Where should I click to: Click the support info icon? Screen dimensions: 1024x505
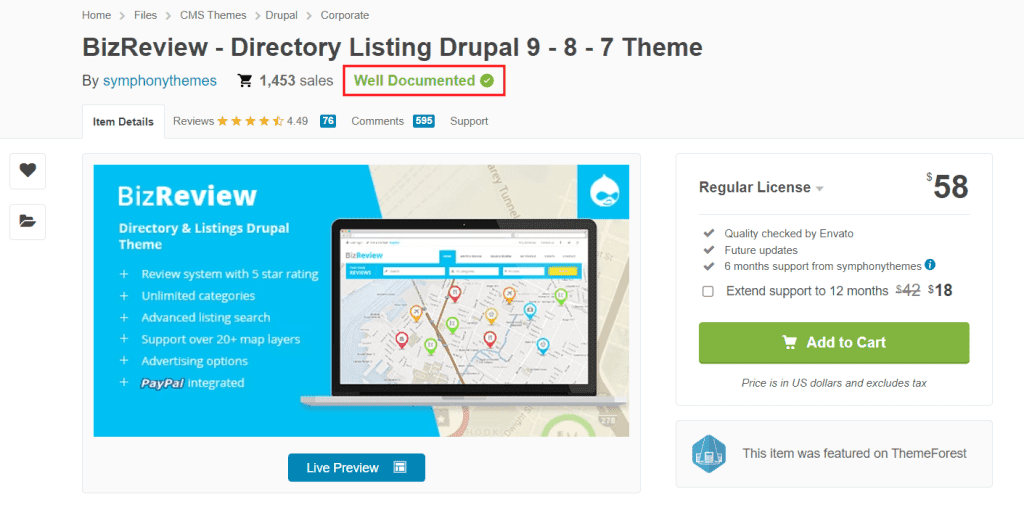point(930,265)
